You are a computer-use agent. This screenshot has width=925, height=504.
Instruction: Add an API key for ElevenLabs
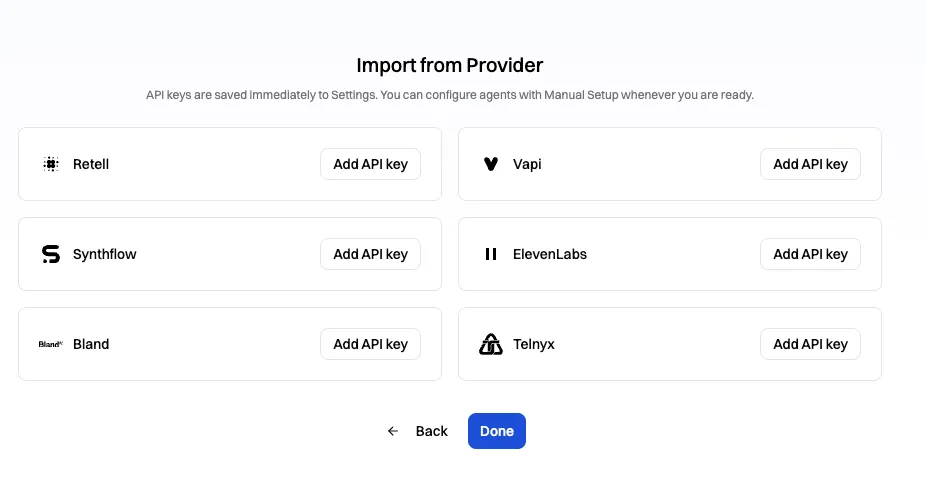tap(811, 254)
